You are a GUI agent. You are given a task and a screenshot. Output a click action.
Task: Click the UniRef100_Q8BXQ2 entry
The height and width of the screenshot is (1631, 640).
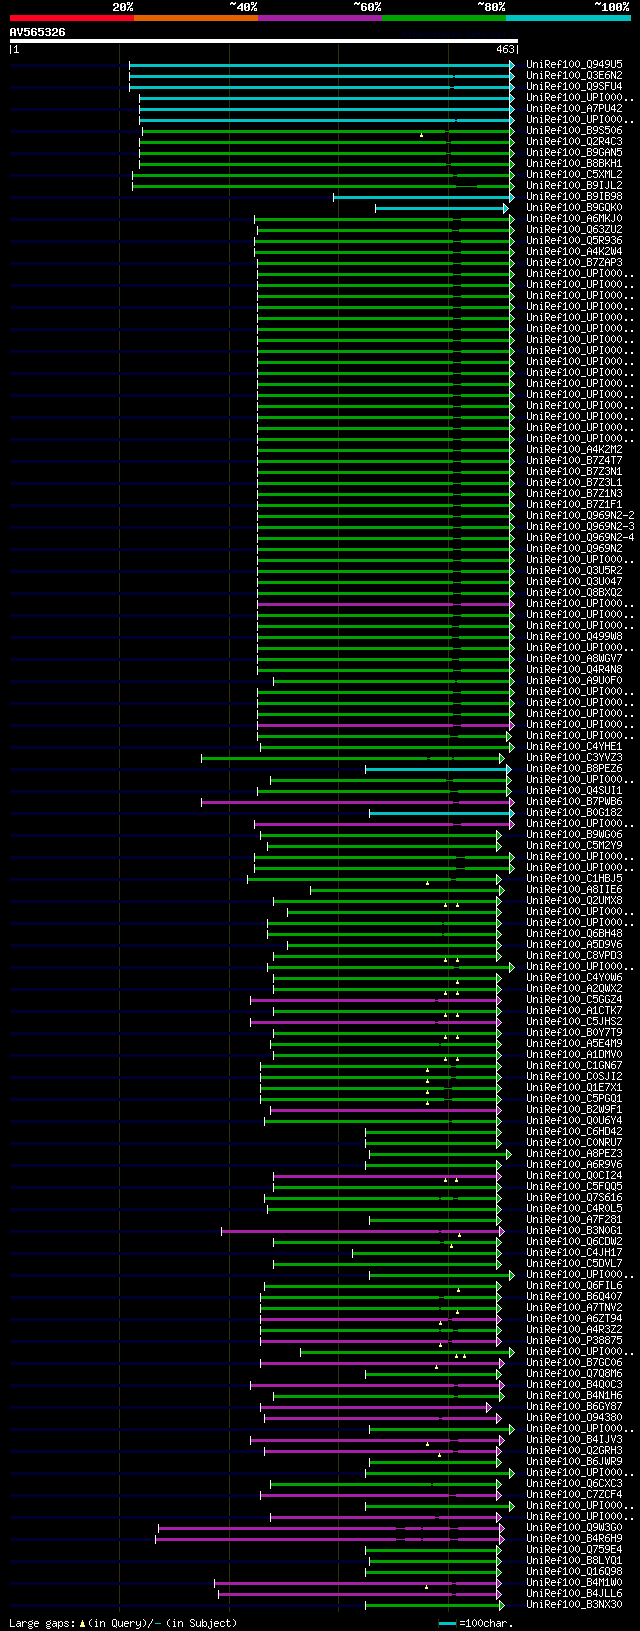click(x=574, y=592)
